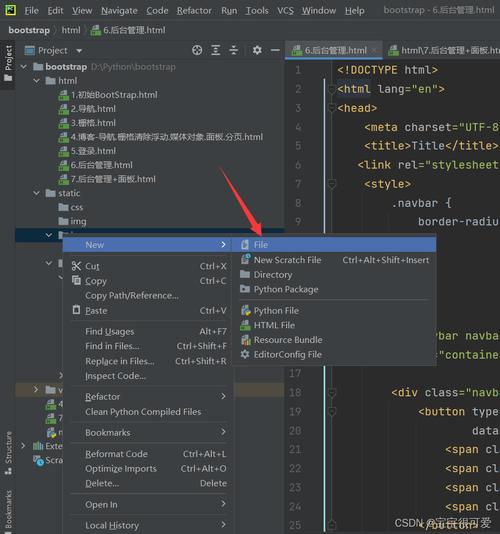500x534 pixels.
Task: Click the locate/select opened file crosshair icon
Action: coord(197,50)
